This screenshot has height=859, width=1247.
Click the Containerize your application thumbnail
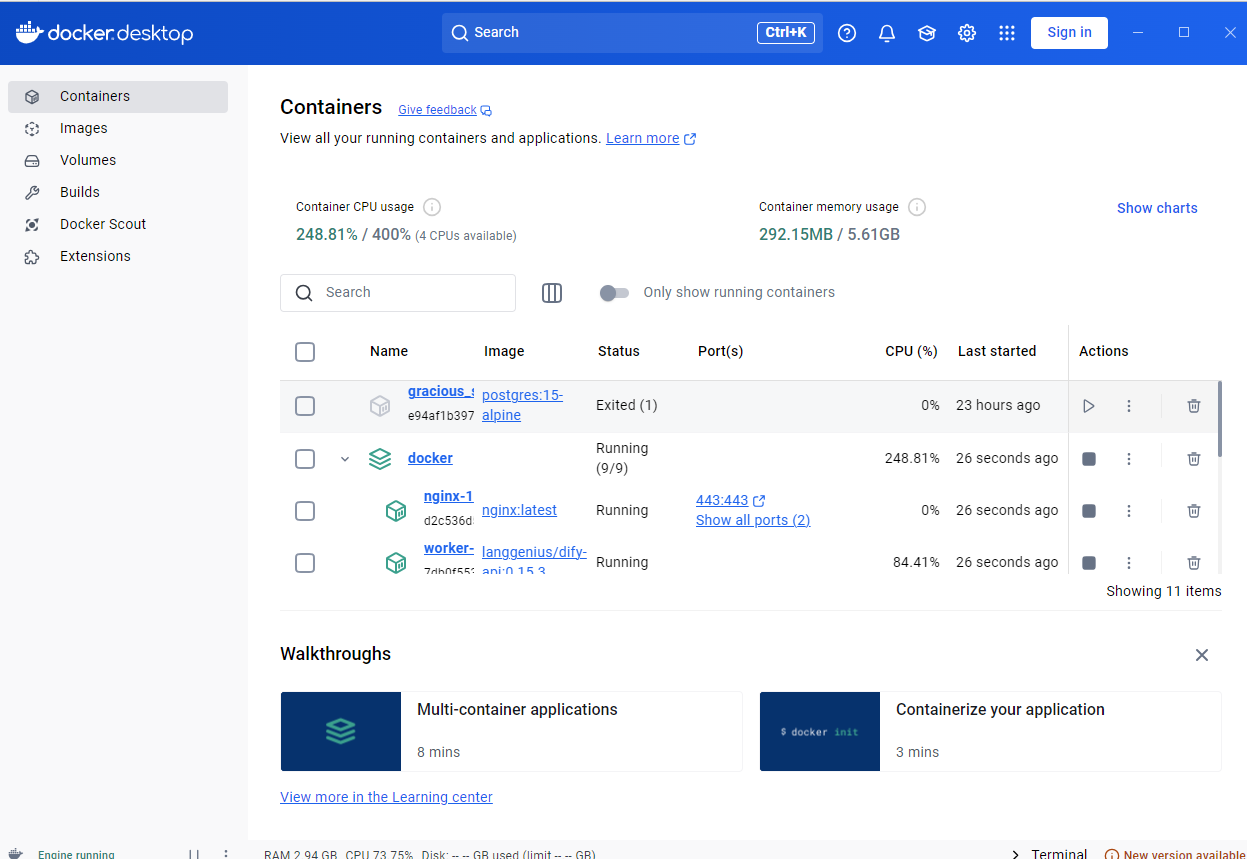820,732
